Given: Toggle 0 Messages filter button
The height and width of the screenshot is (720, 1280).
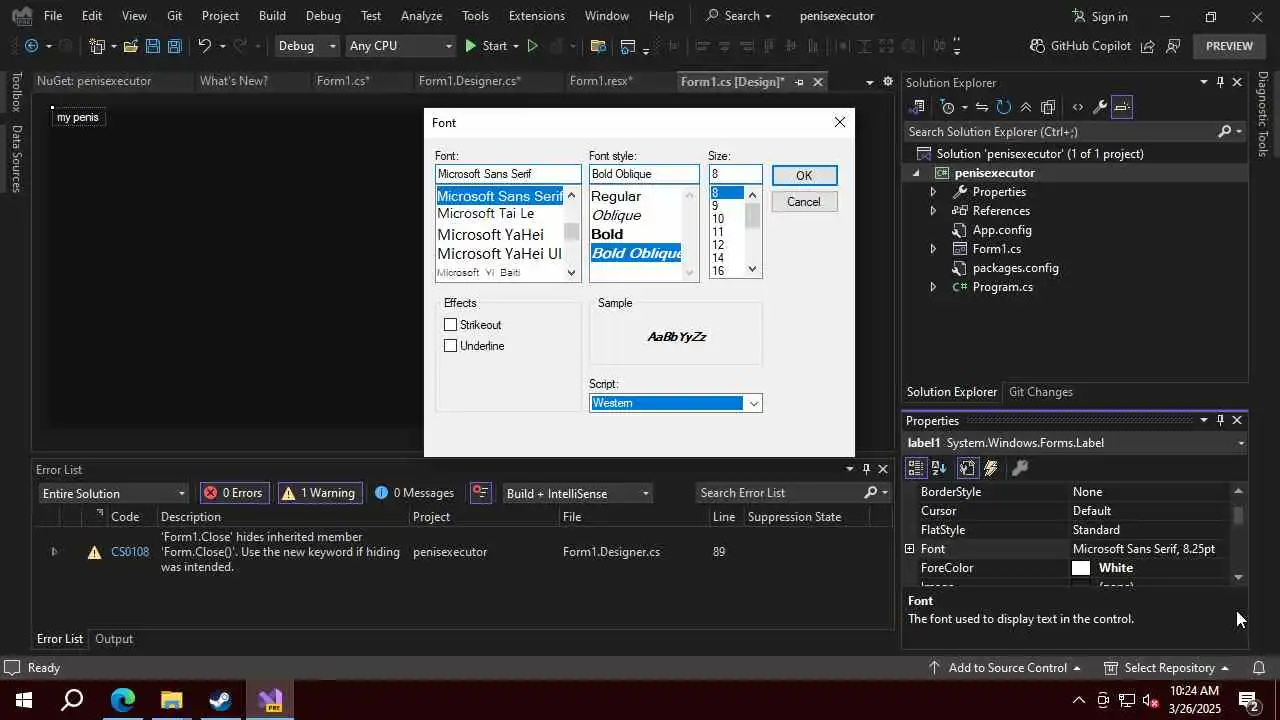Looking at the screenshot, I should (x=415, y=492).
